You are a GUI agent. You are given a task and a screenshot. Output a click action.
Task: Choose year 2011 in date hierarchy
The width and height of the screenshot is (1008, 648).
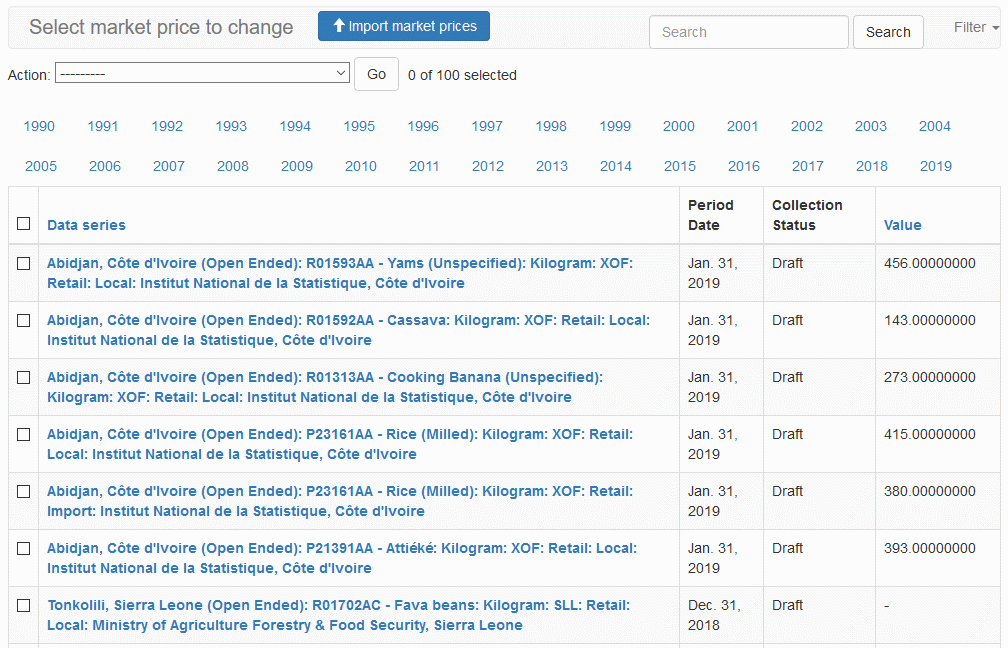[424, 166]
